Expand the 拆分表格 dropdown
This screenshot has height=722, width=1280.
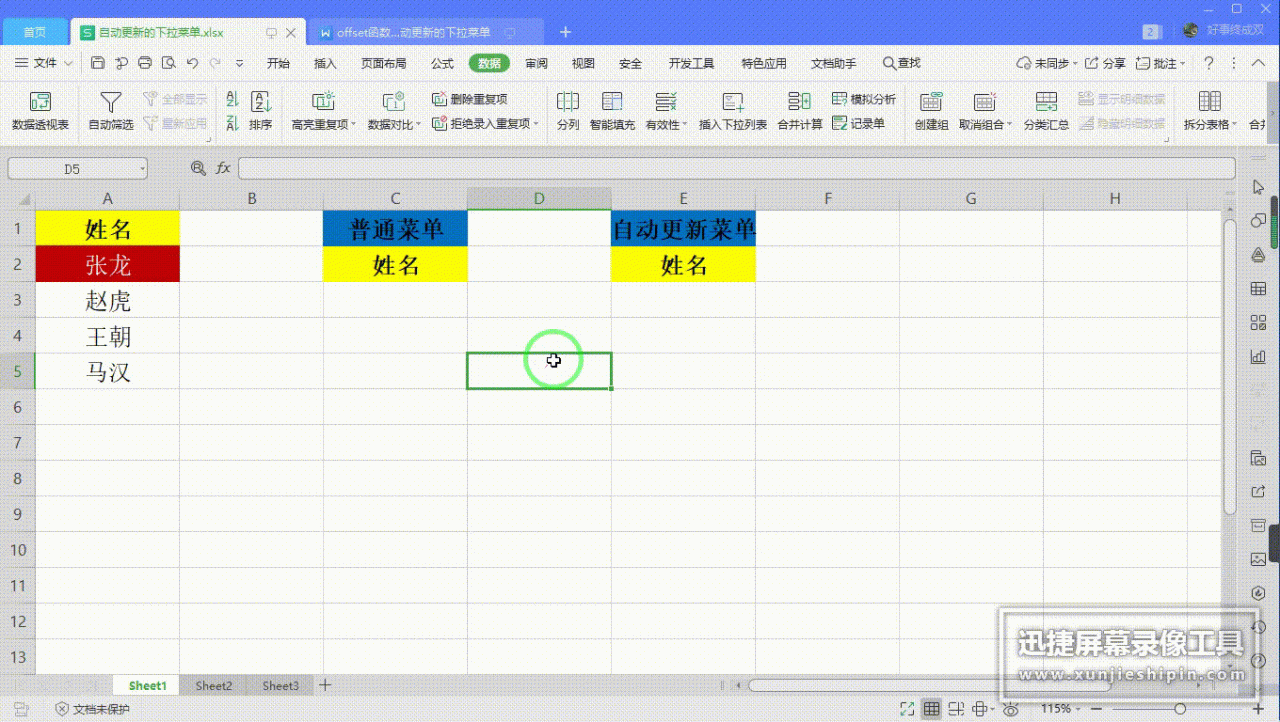point(1234,125)
